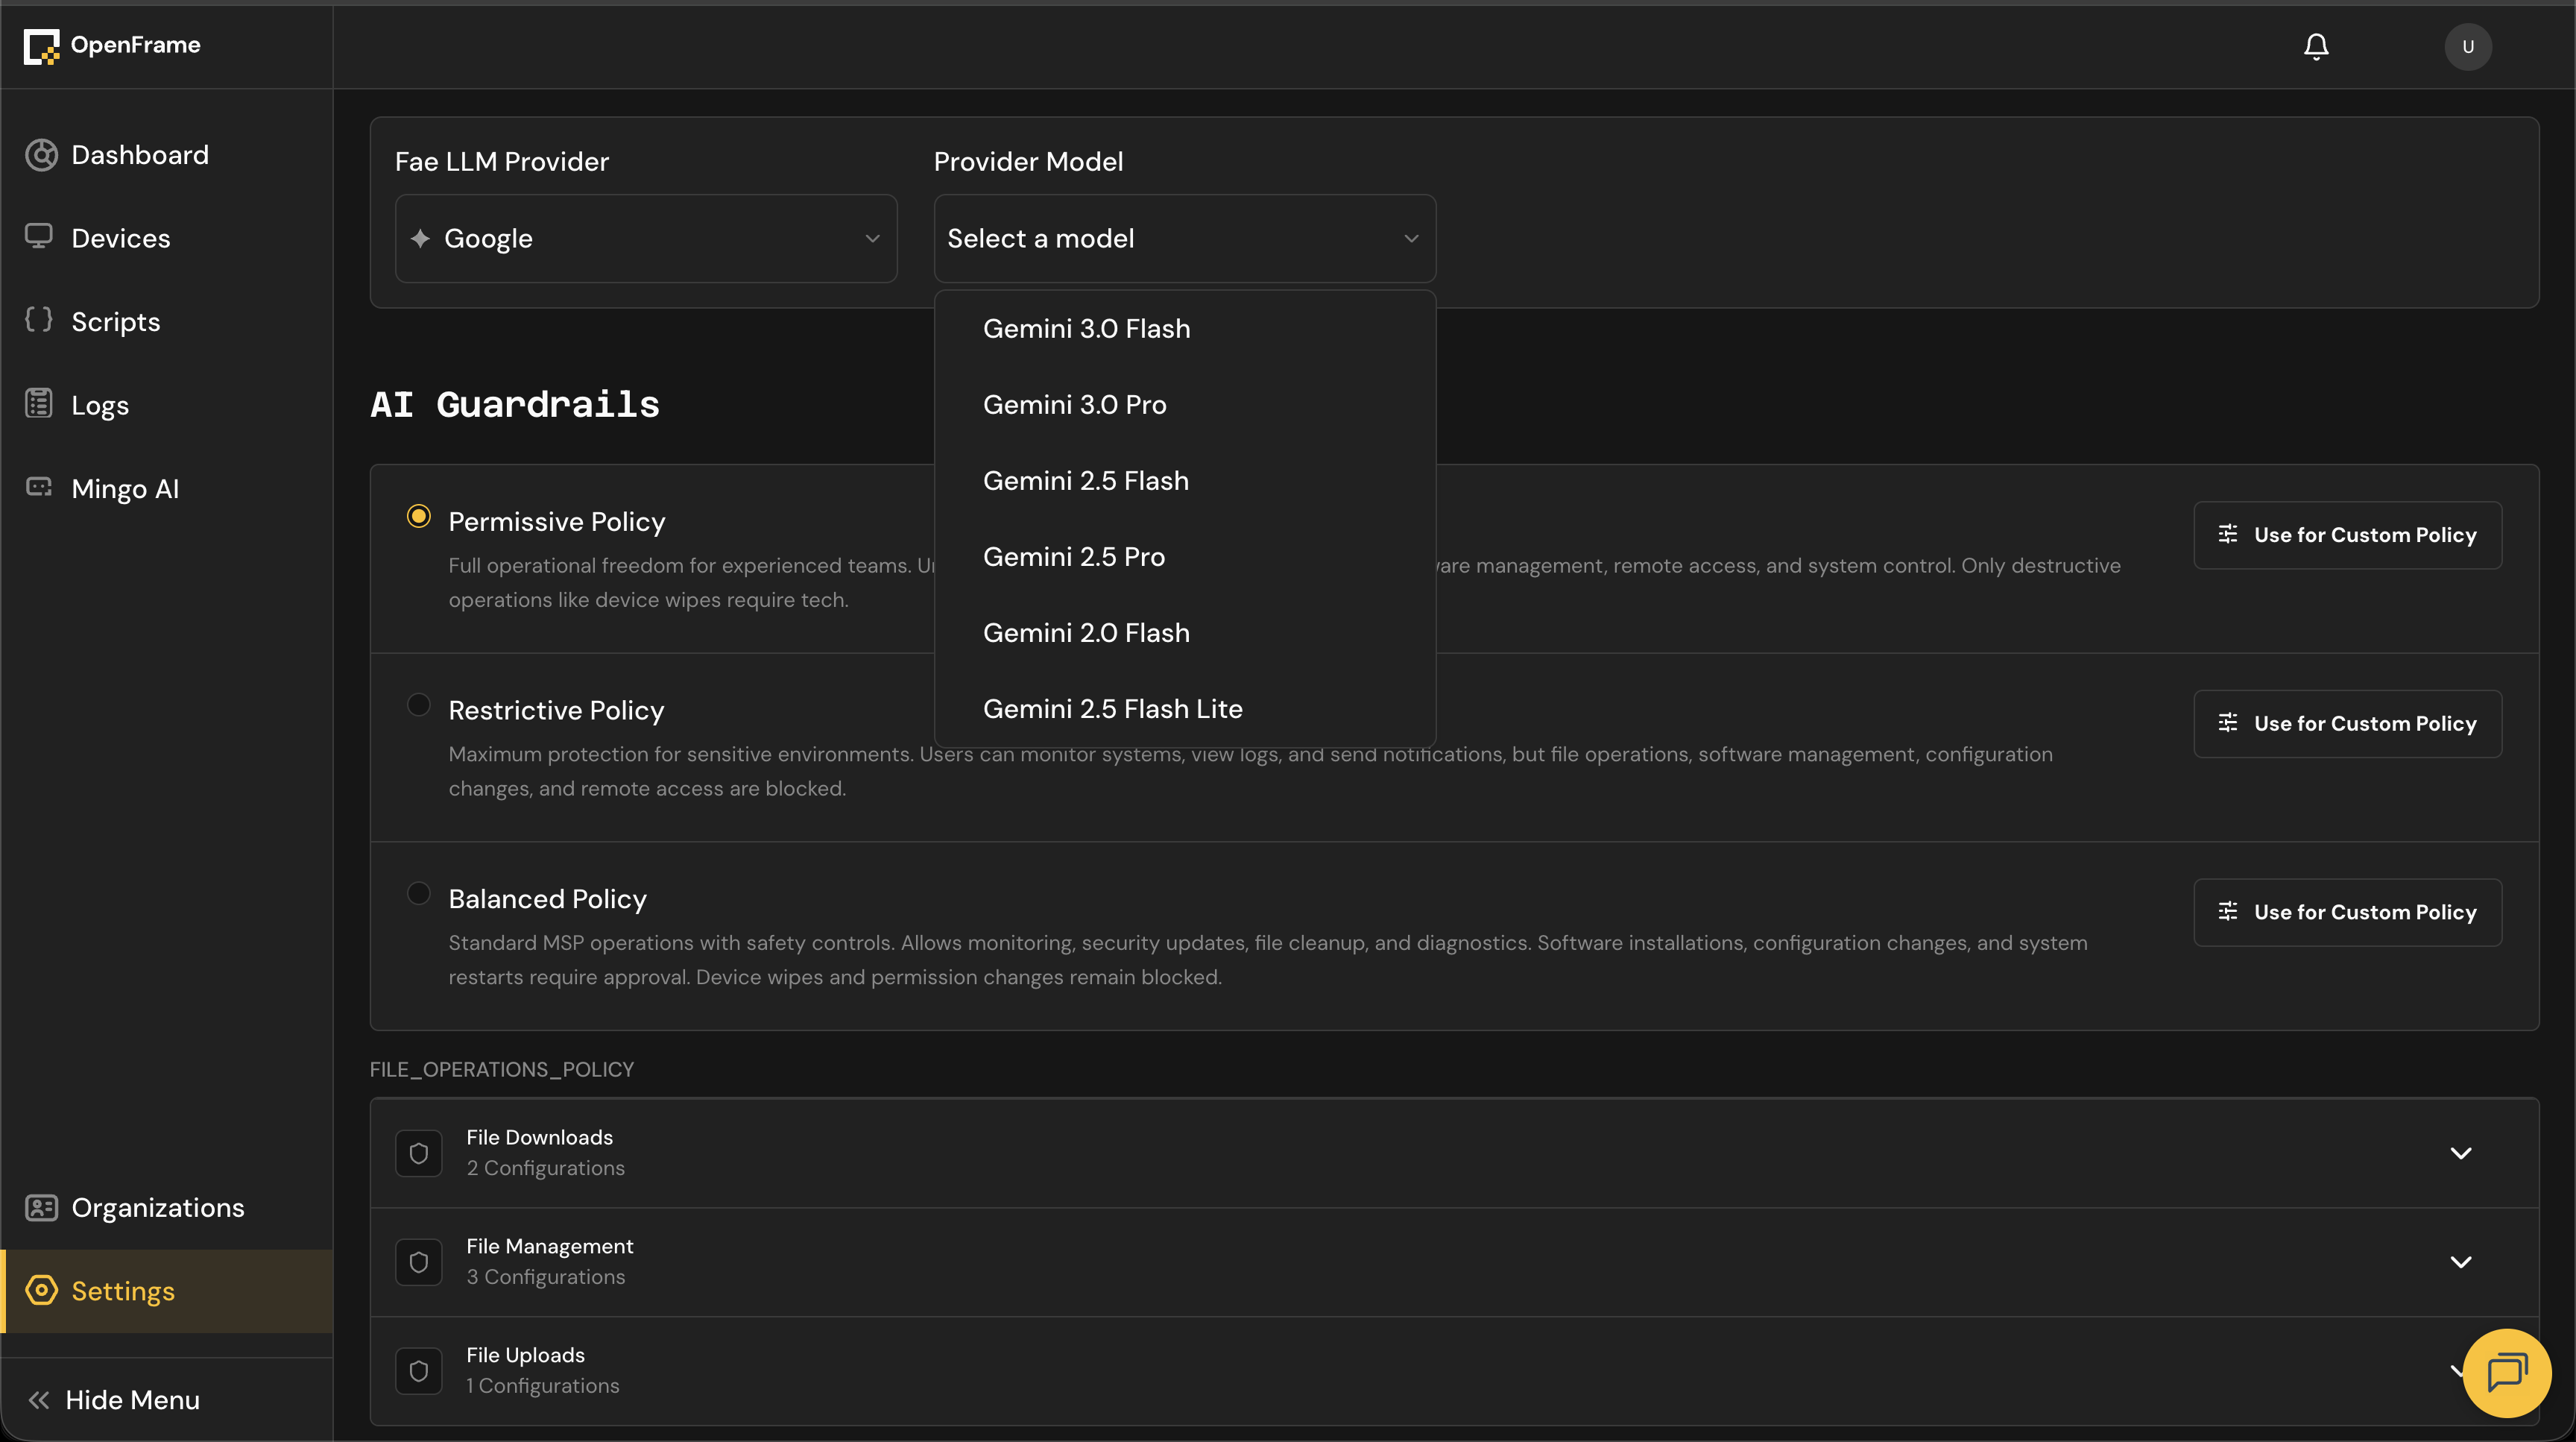Click the Organizations card icon
The image size is (2576, 1442).
(x=41, y=1208)
